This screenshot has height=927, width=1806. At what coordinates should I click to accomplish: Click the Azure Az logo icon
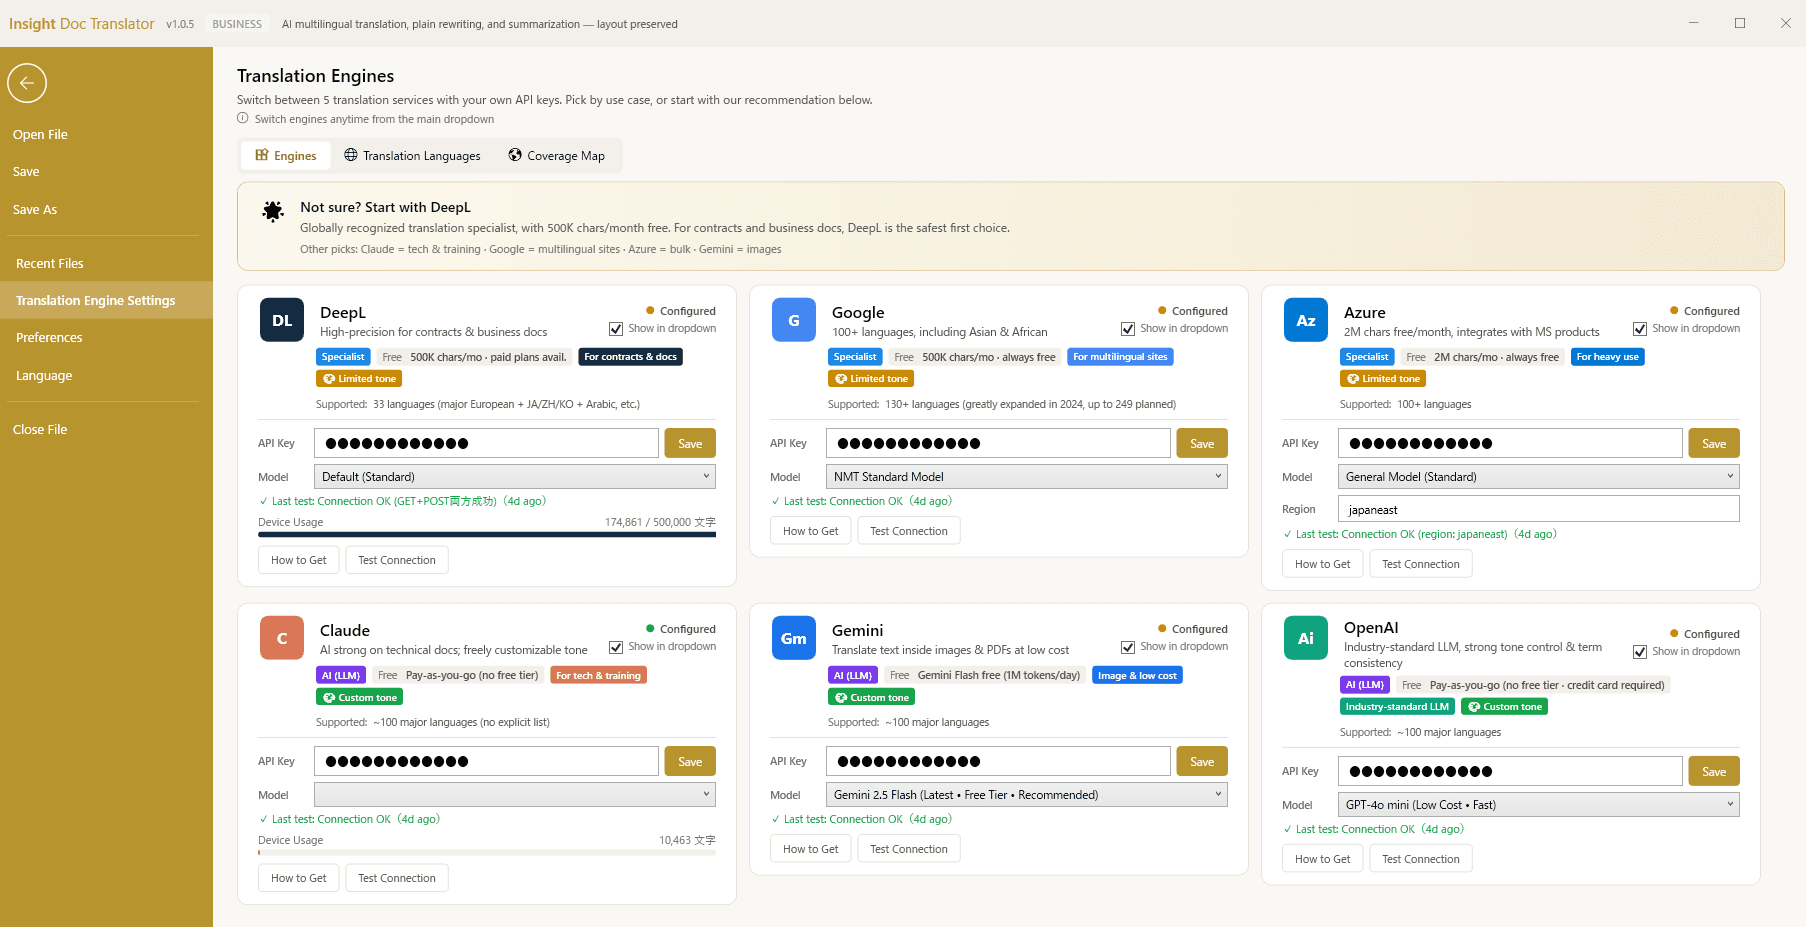point(1306,320)
